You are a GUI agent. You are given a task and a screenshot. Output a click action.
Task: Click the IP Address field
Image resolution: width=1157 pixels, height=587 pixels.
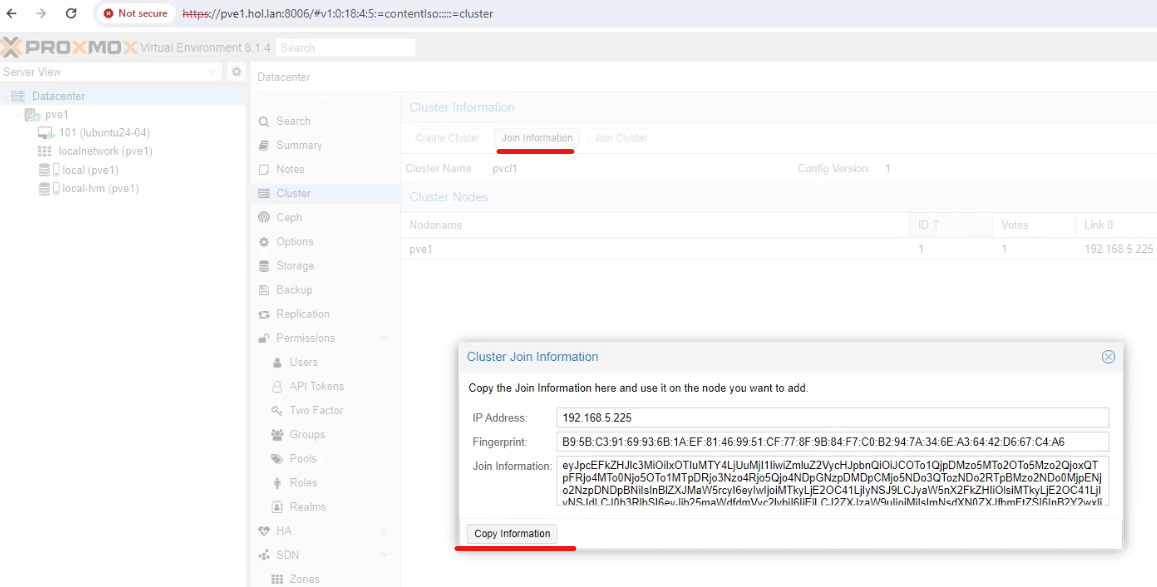pyautogui.click(x=832, y=417)
